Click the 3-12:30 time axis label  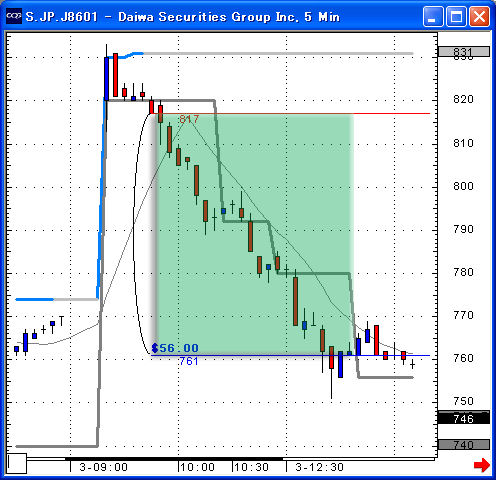[319, 467]
